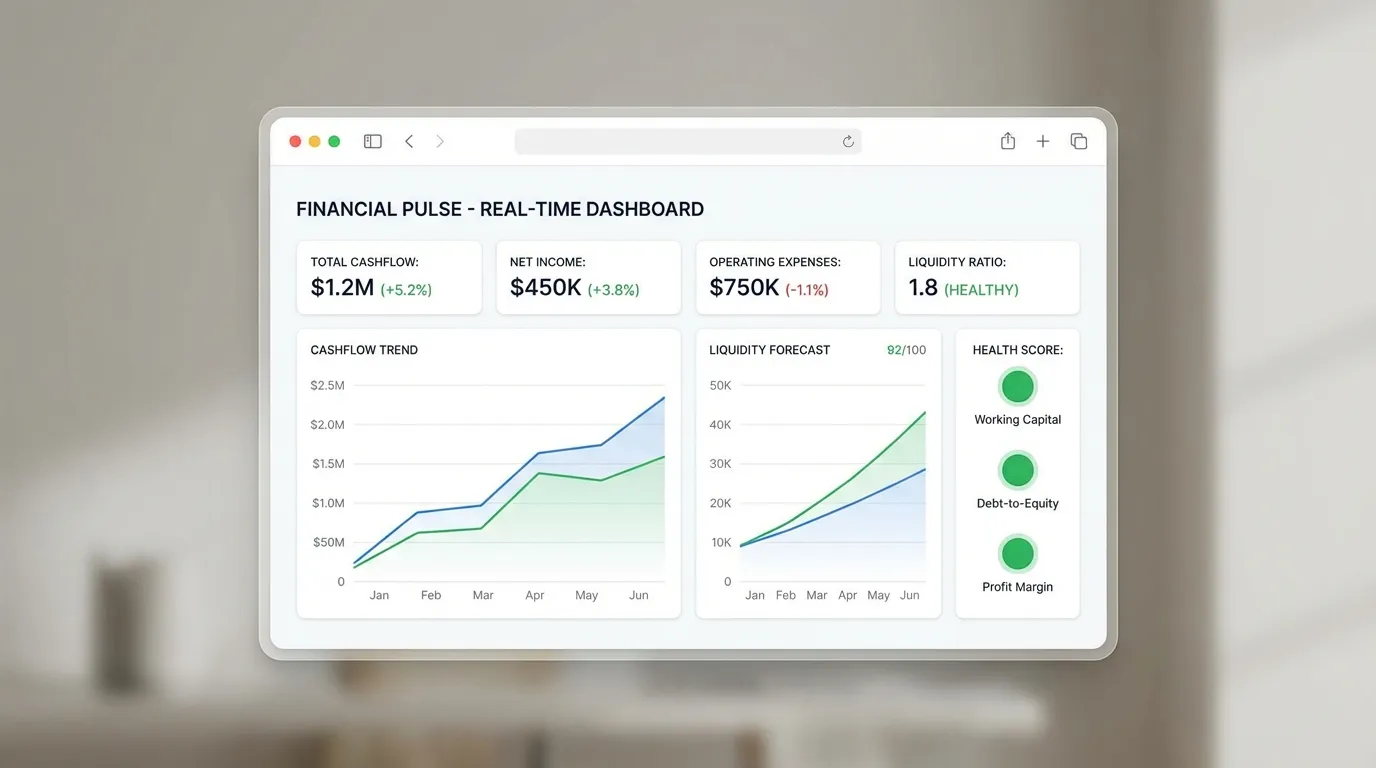Click the Debt-to-Equity green indicator
This screenshot has width=1376, height=768.
1017,470
